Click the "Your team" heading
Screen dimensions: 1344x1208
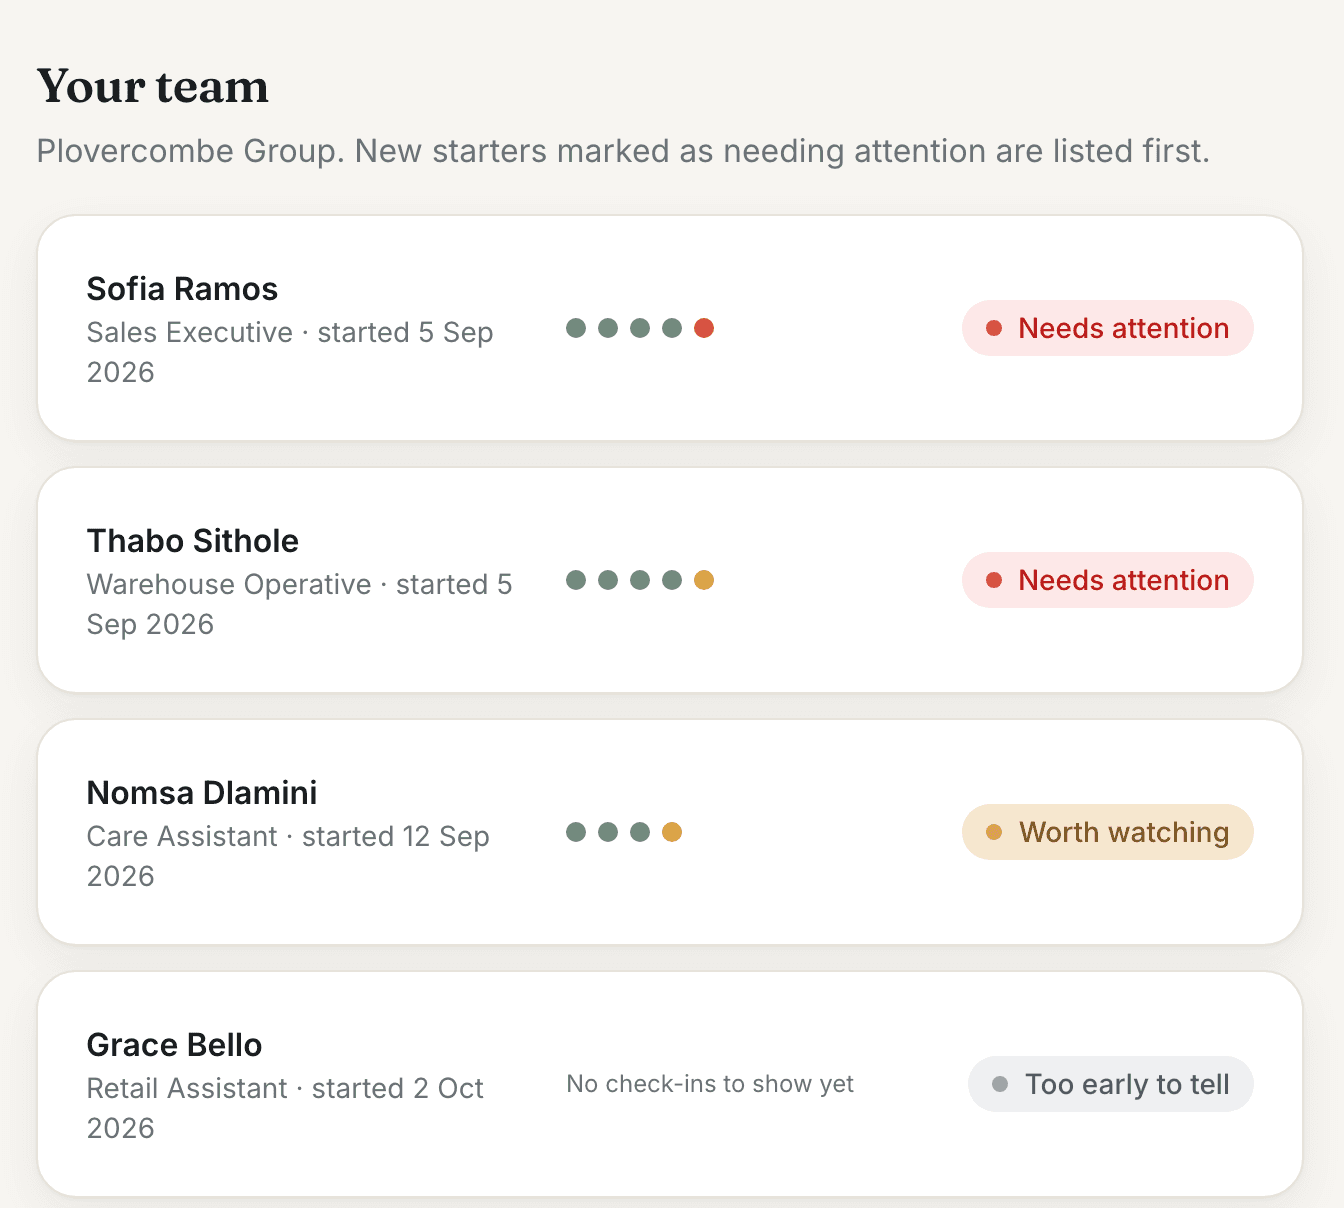click(153, 87)
